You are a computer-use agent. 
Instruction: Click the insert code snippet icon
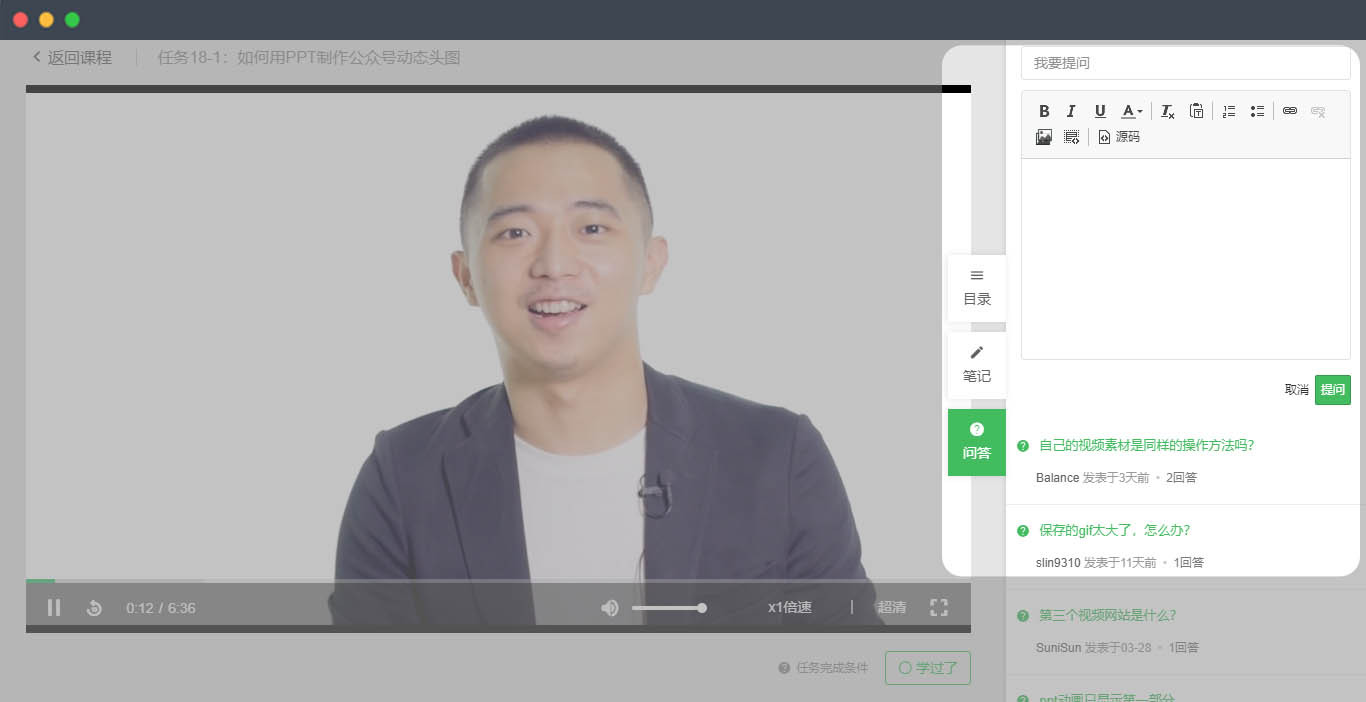pos(1071,137)
